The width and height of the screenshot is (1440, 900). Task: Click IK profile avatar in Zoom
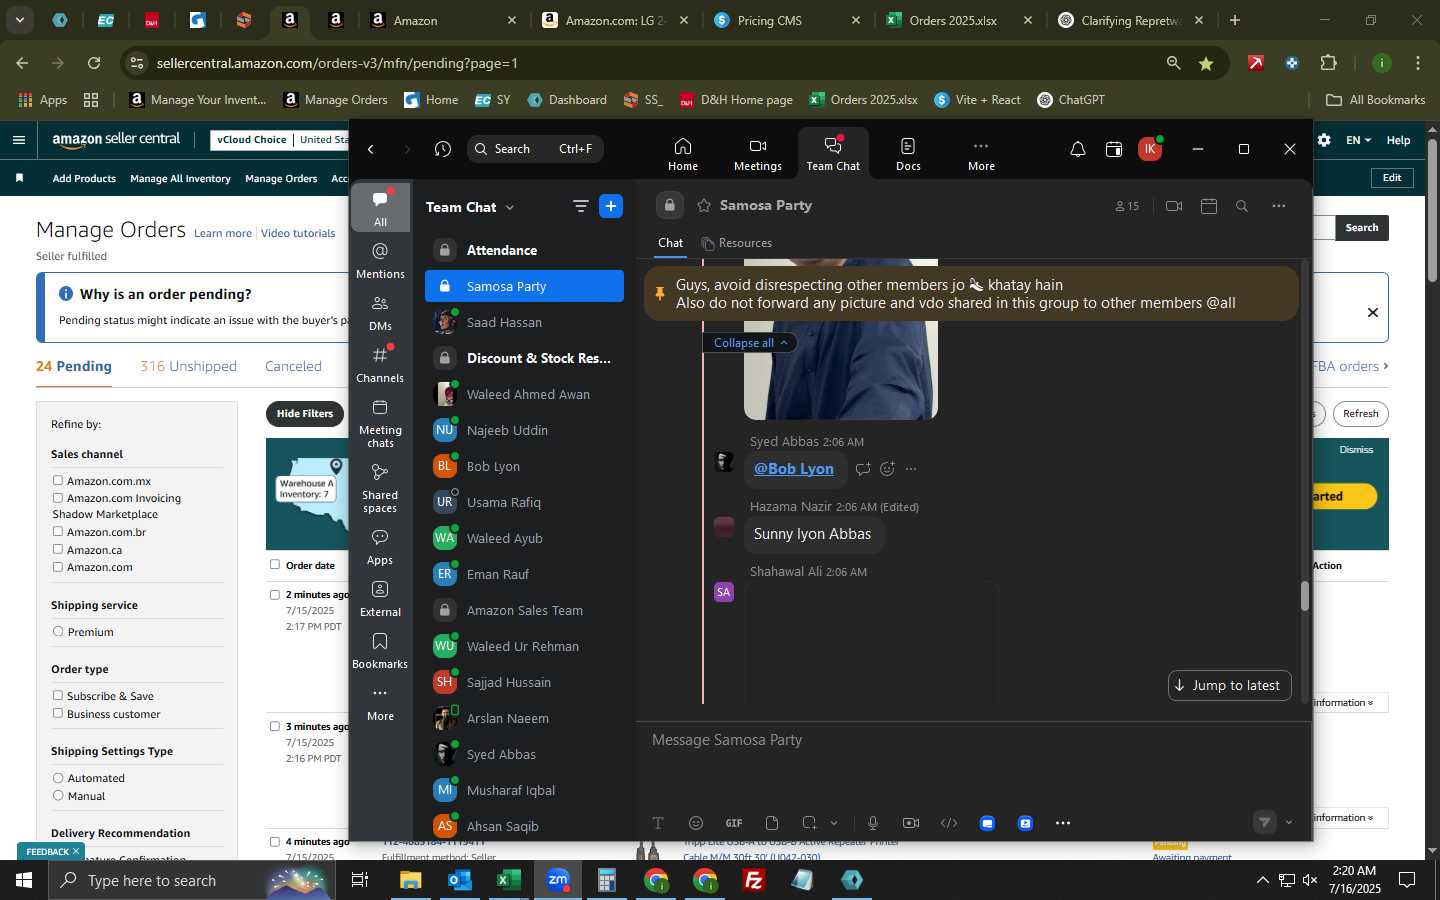1150,149
